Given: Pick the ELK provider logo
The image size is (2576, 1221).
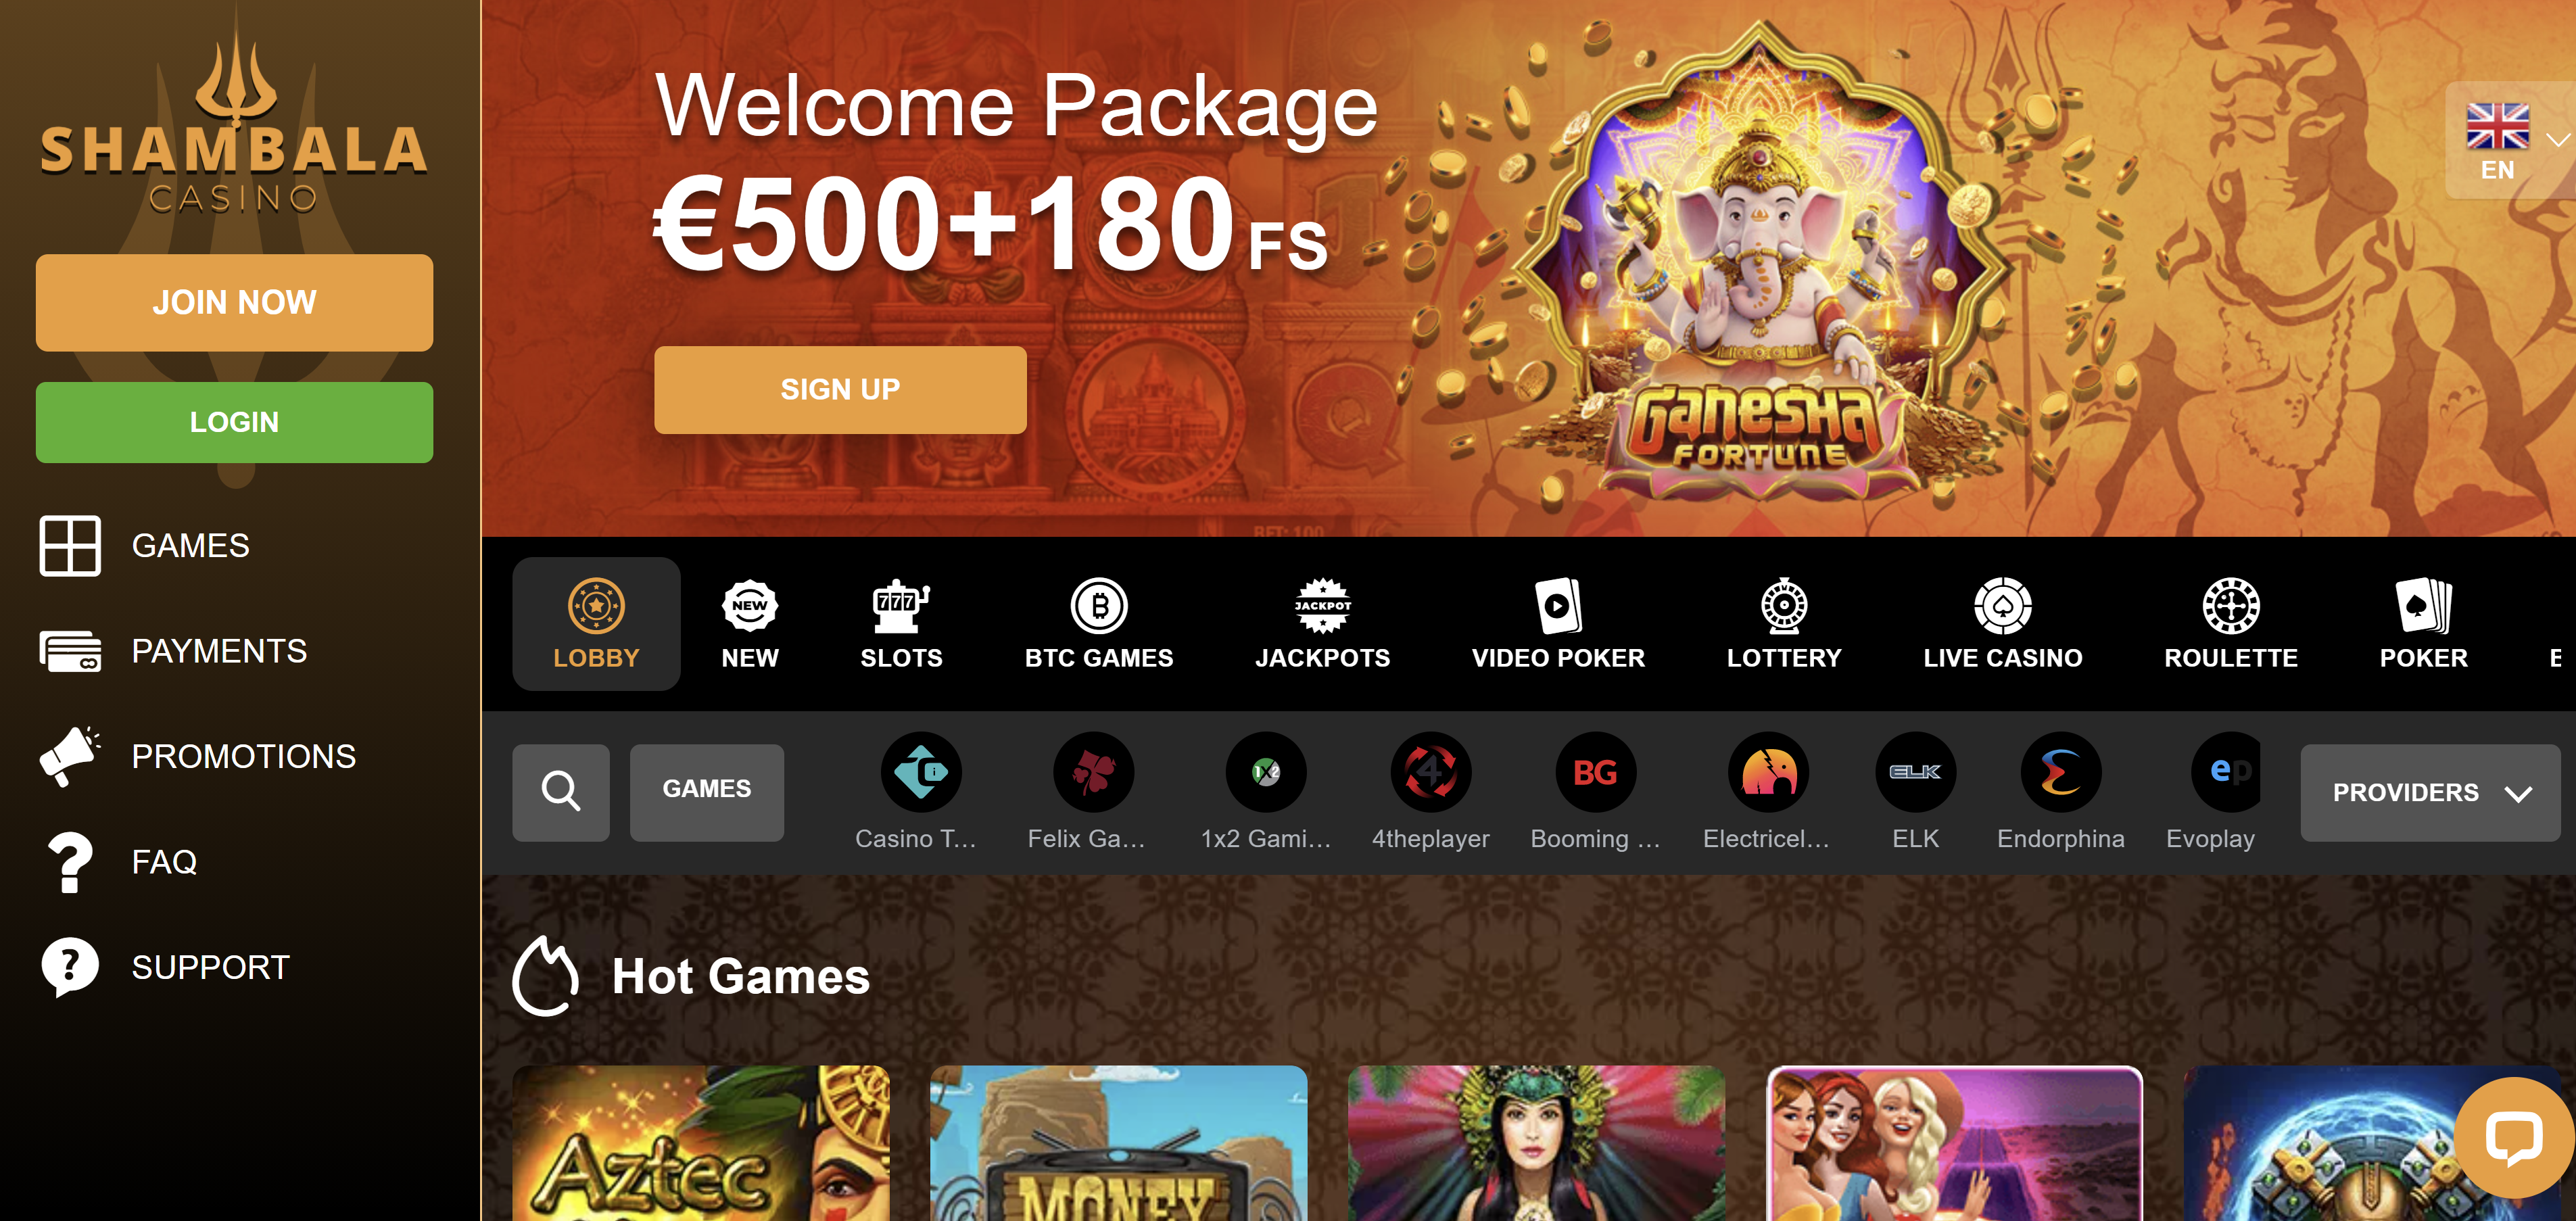Looking at the screenshot, I should [x=1914, y=771].
